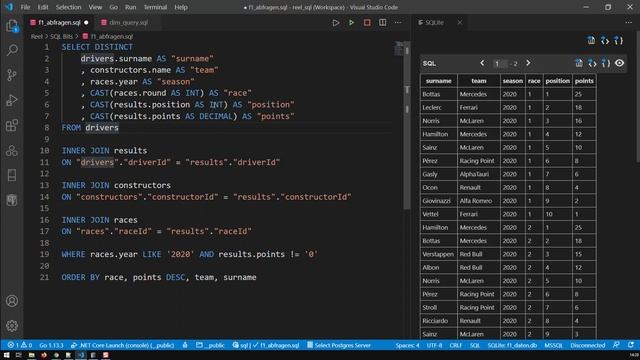This screenshot has height=360, width=640.
Task: Expand the Reel breadcrumb
Action: point(37,37)
